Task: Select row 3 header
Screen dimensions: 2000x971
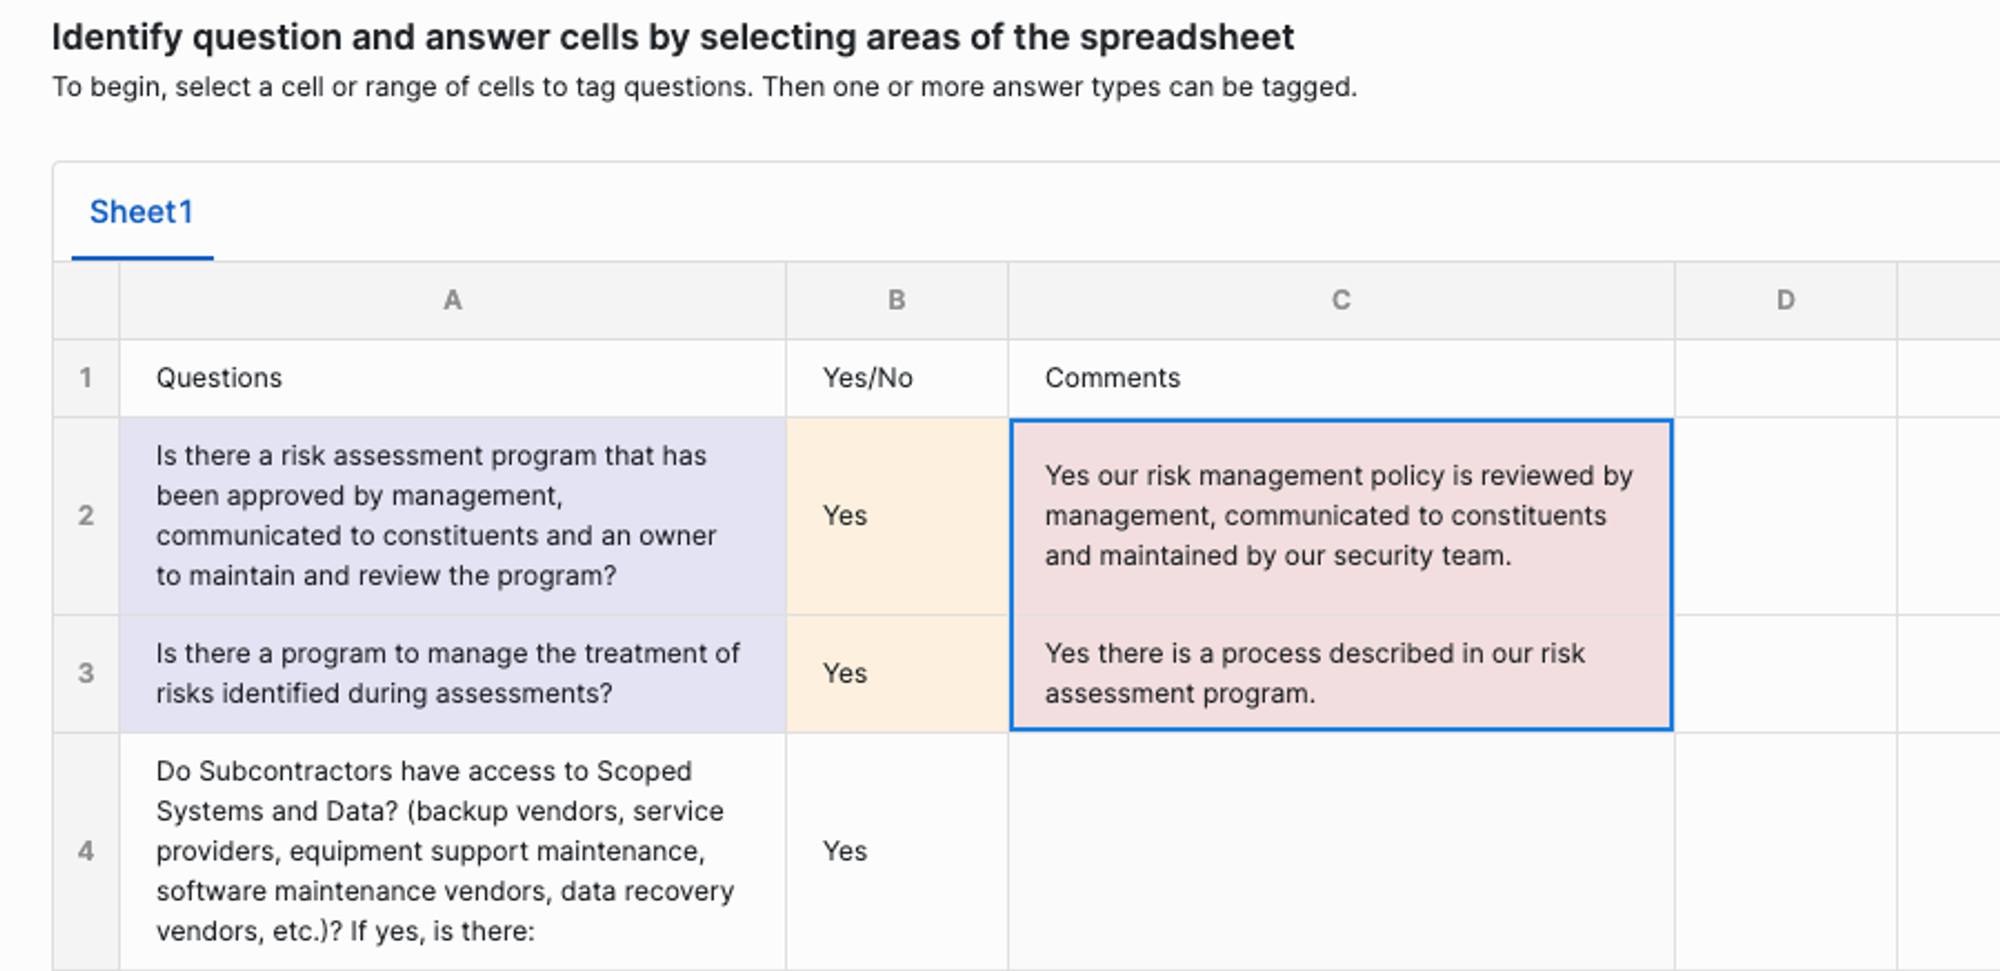Action: tap(86, 673)
